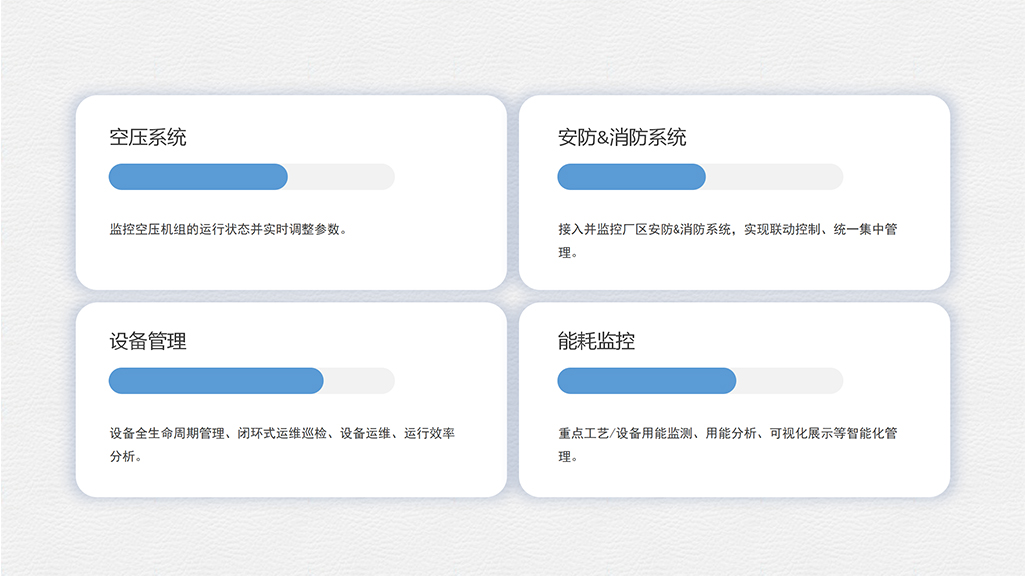This screenshot has width=1027, height=576.
Task: Click the blue filled bar under 安防&消防系统
Action: (631, 177)
